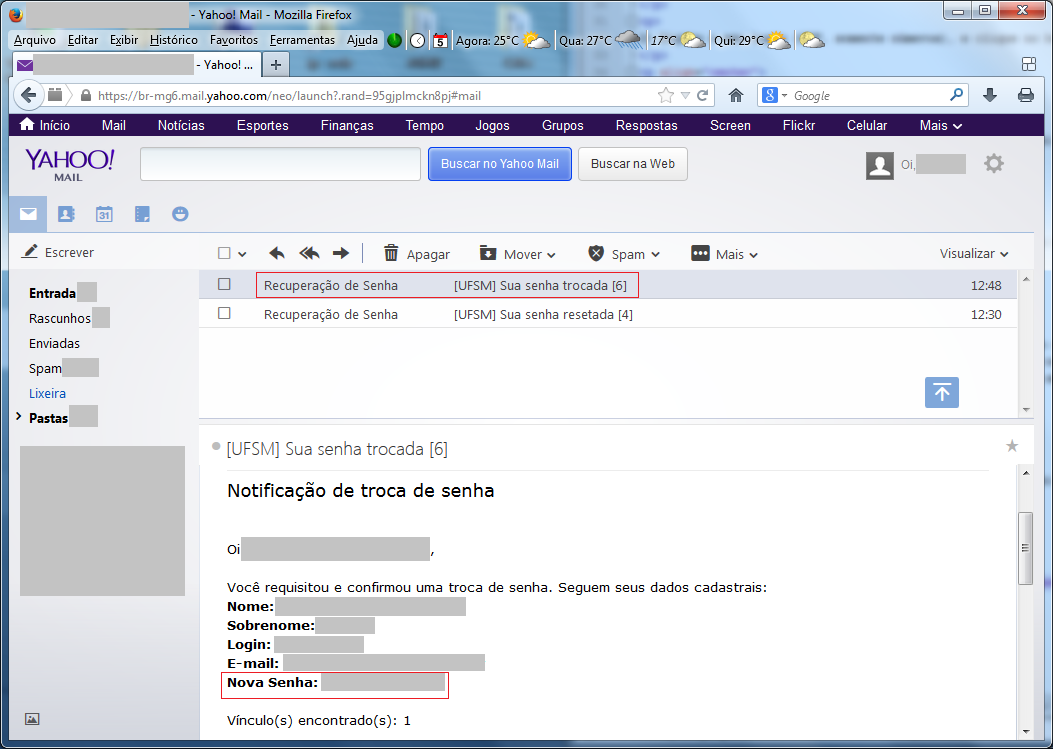Open the Entrada inbox folder

[x=52, y=293]
